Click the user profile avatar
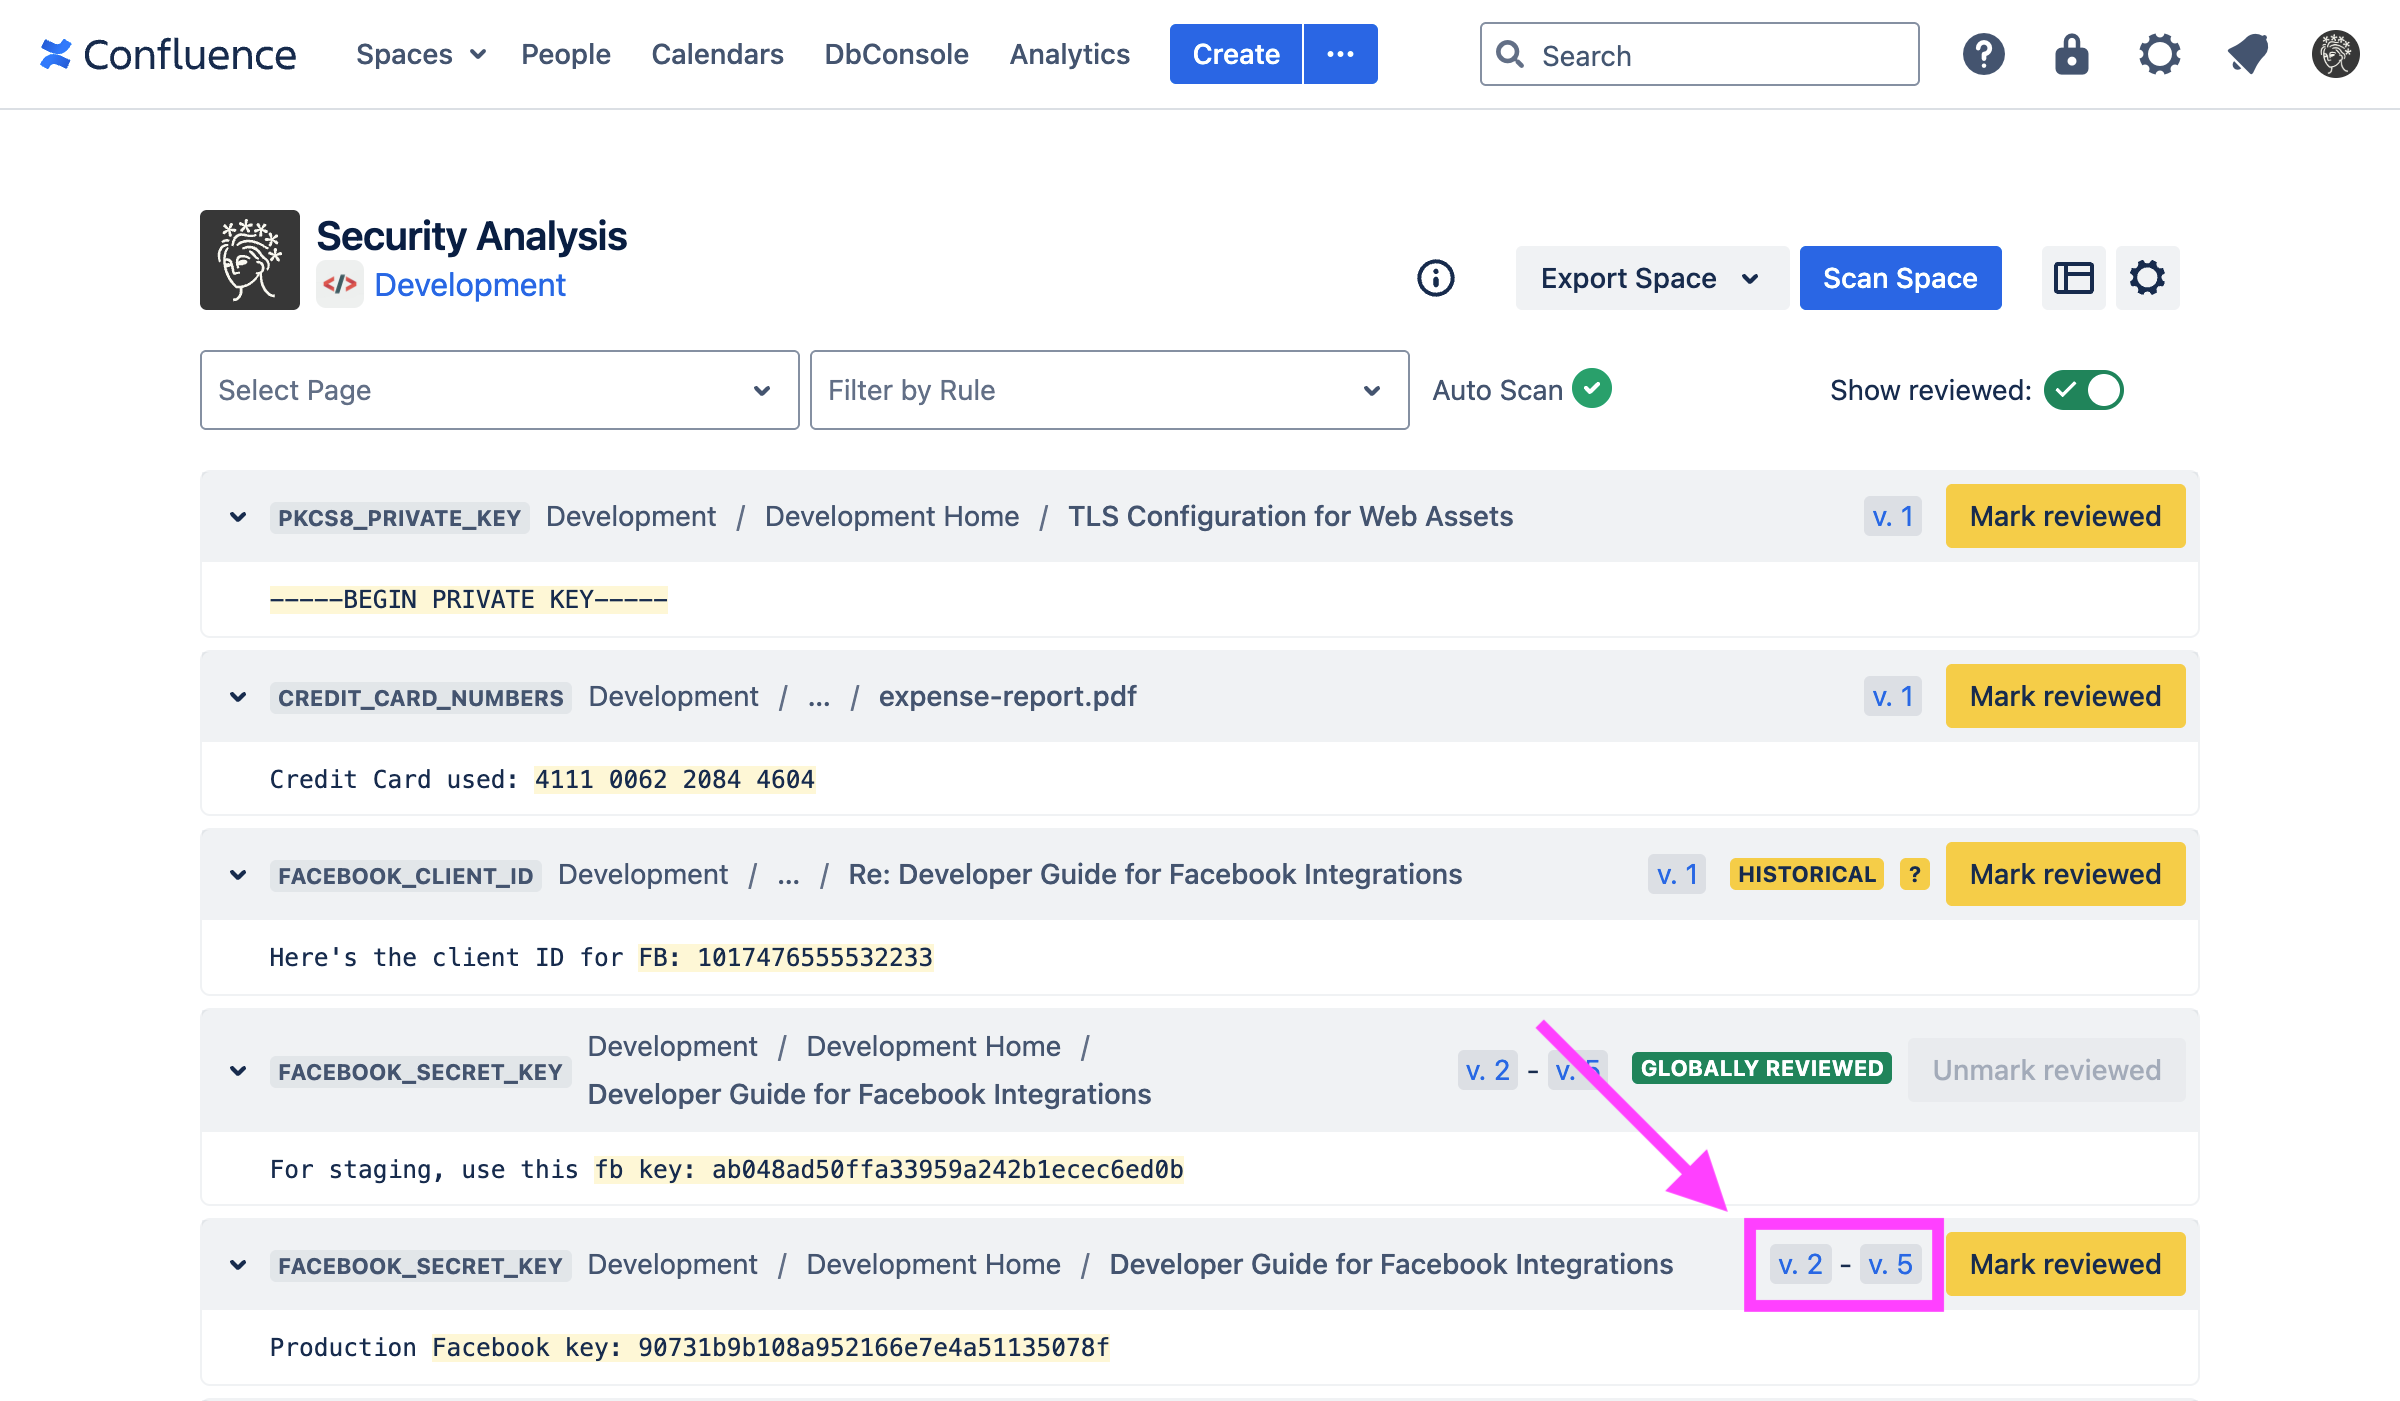Image resolution: width=2400 pixels, height=1401 pixels. 2335,54
